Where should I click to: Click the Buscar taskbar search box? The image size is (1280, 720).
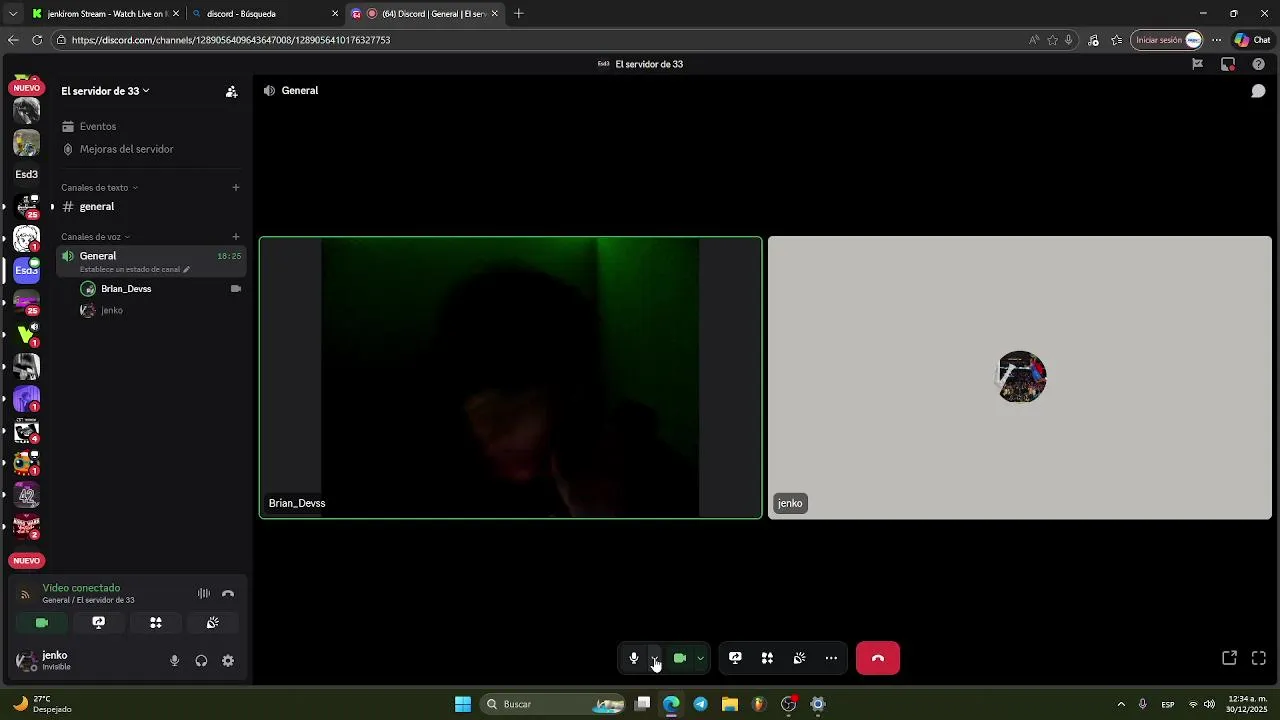tap(554, 704)
